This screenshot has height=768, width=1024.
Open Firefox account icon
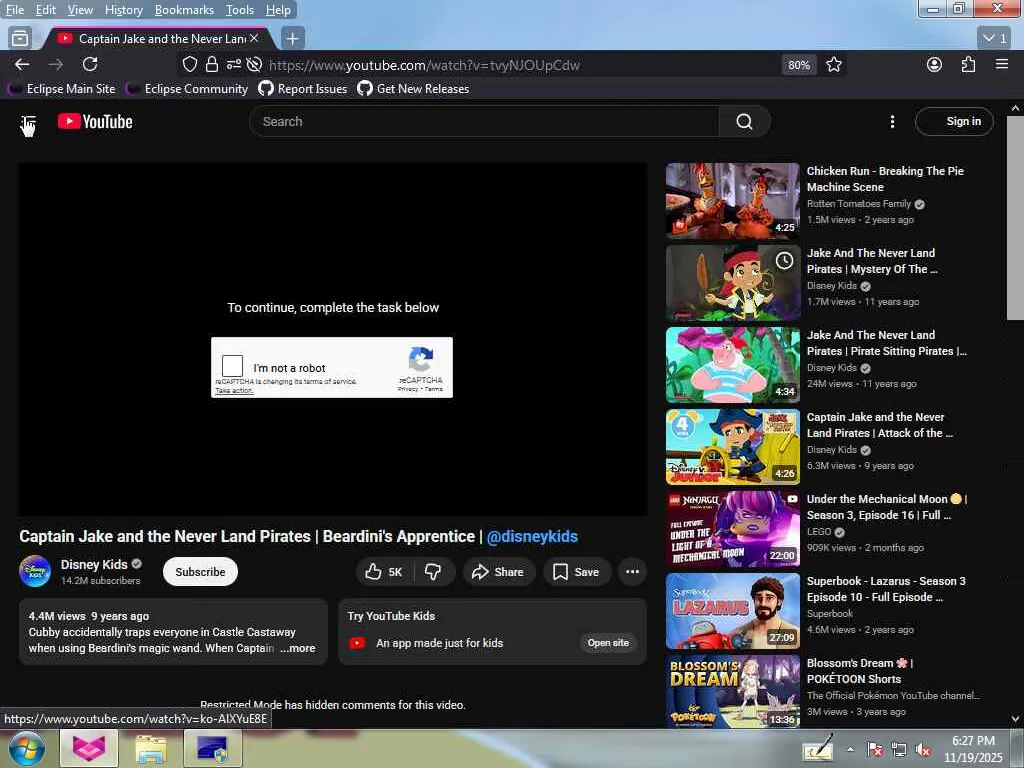click(935, 65)
